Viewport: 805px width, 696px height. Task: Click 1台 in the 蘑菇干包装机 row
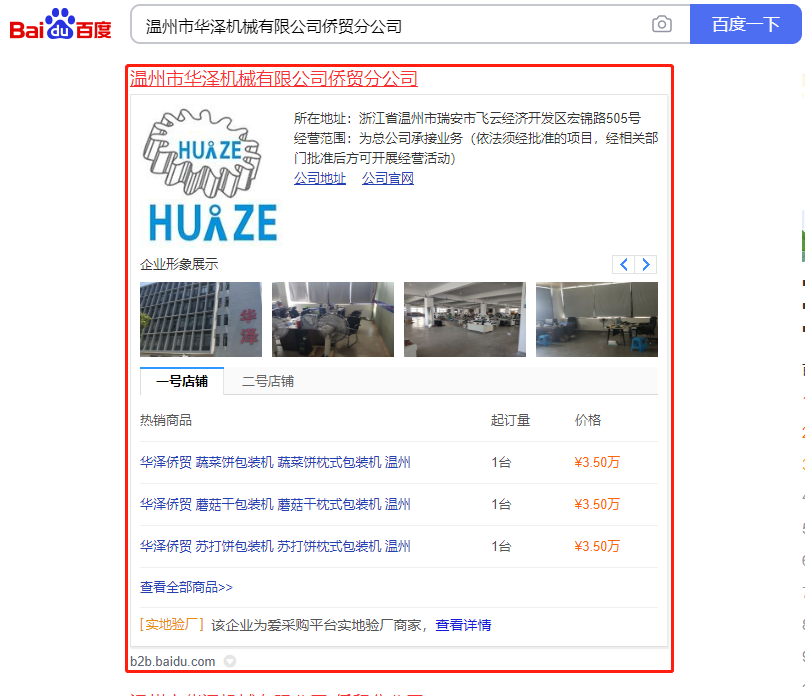pos(501,505)
